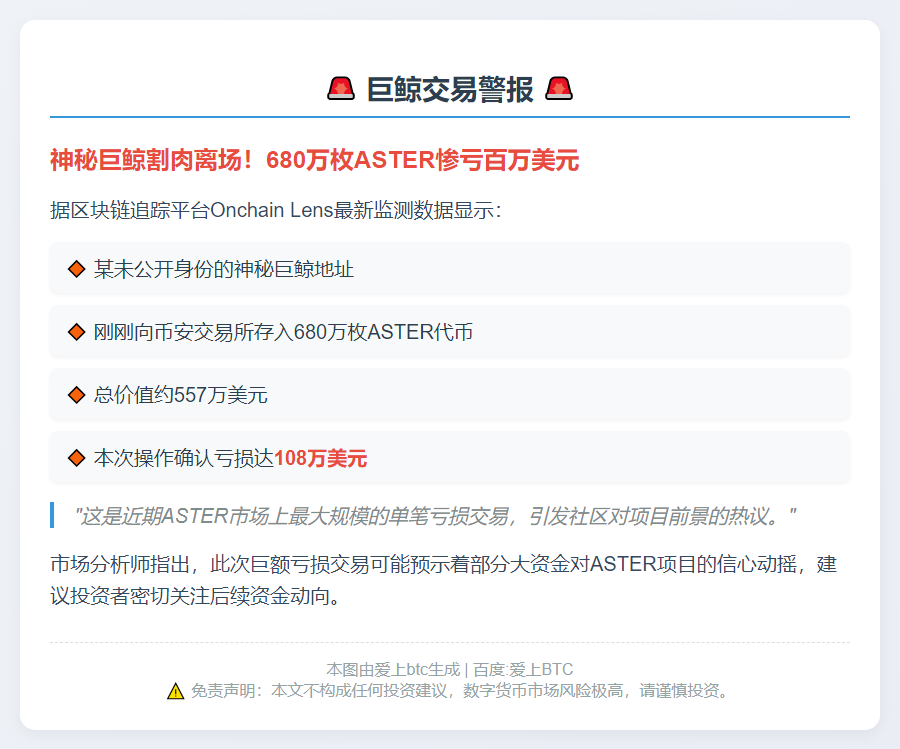Expand the 巨鲸交易警报 title section
The height and width of the screenshot is (749, 900).
450,88
